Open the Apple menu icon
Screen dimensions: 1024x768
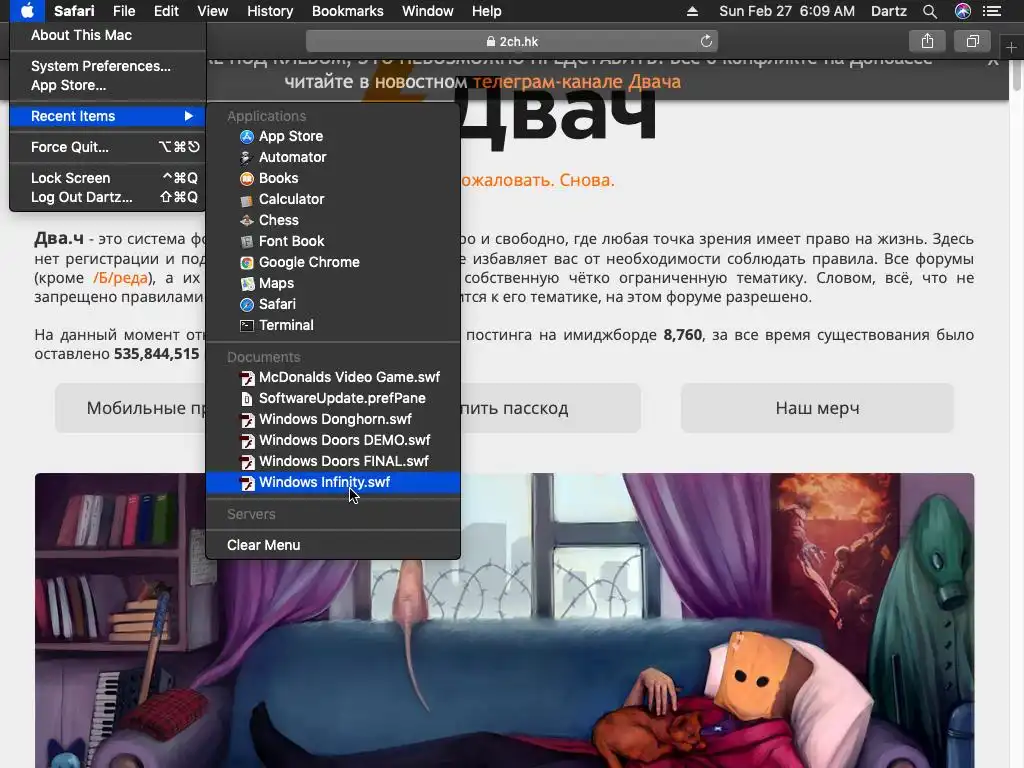[27, 11]
